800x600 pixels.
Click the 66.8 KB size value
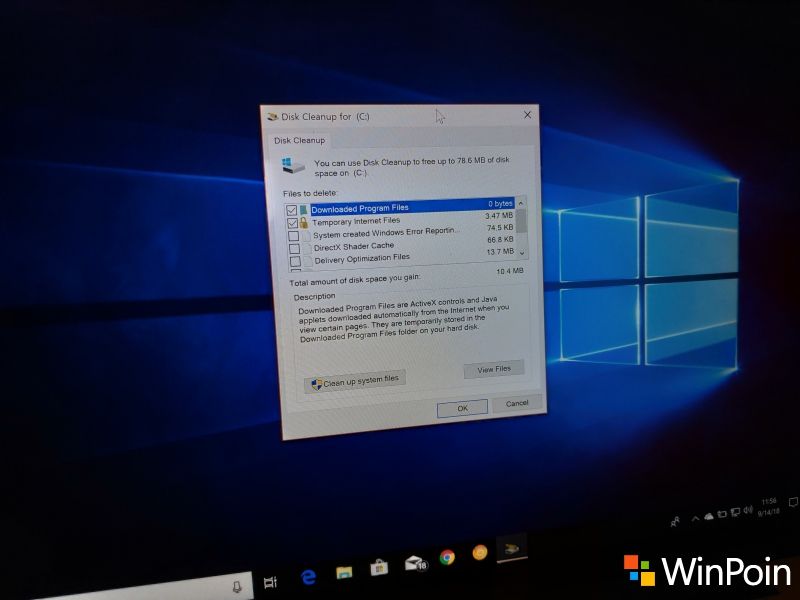click(x=501, y=240)
